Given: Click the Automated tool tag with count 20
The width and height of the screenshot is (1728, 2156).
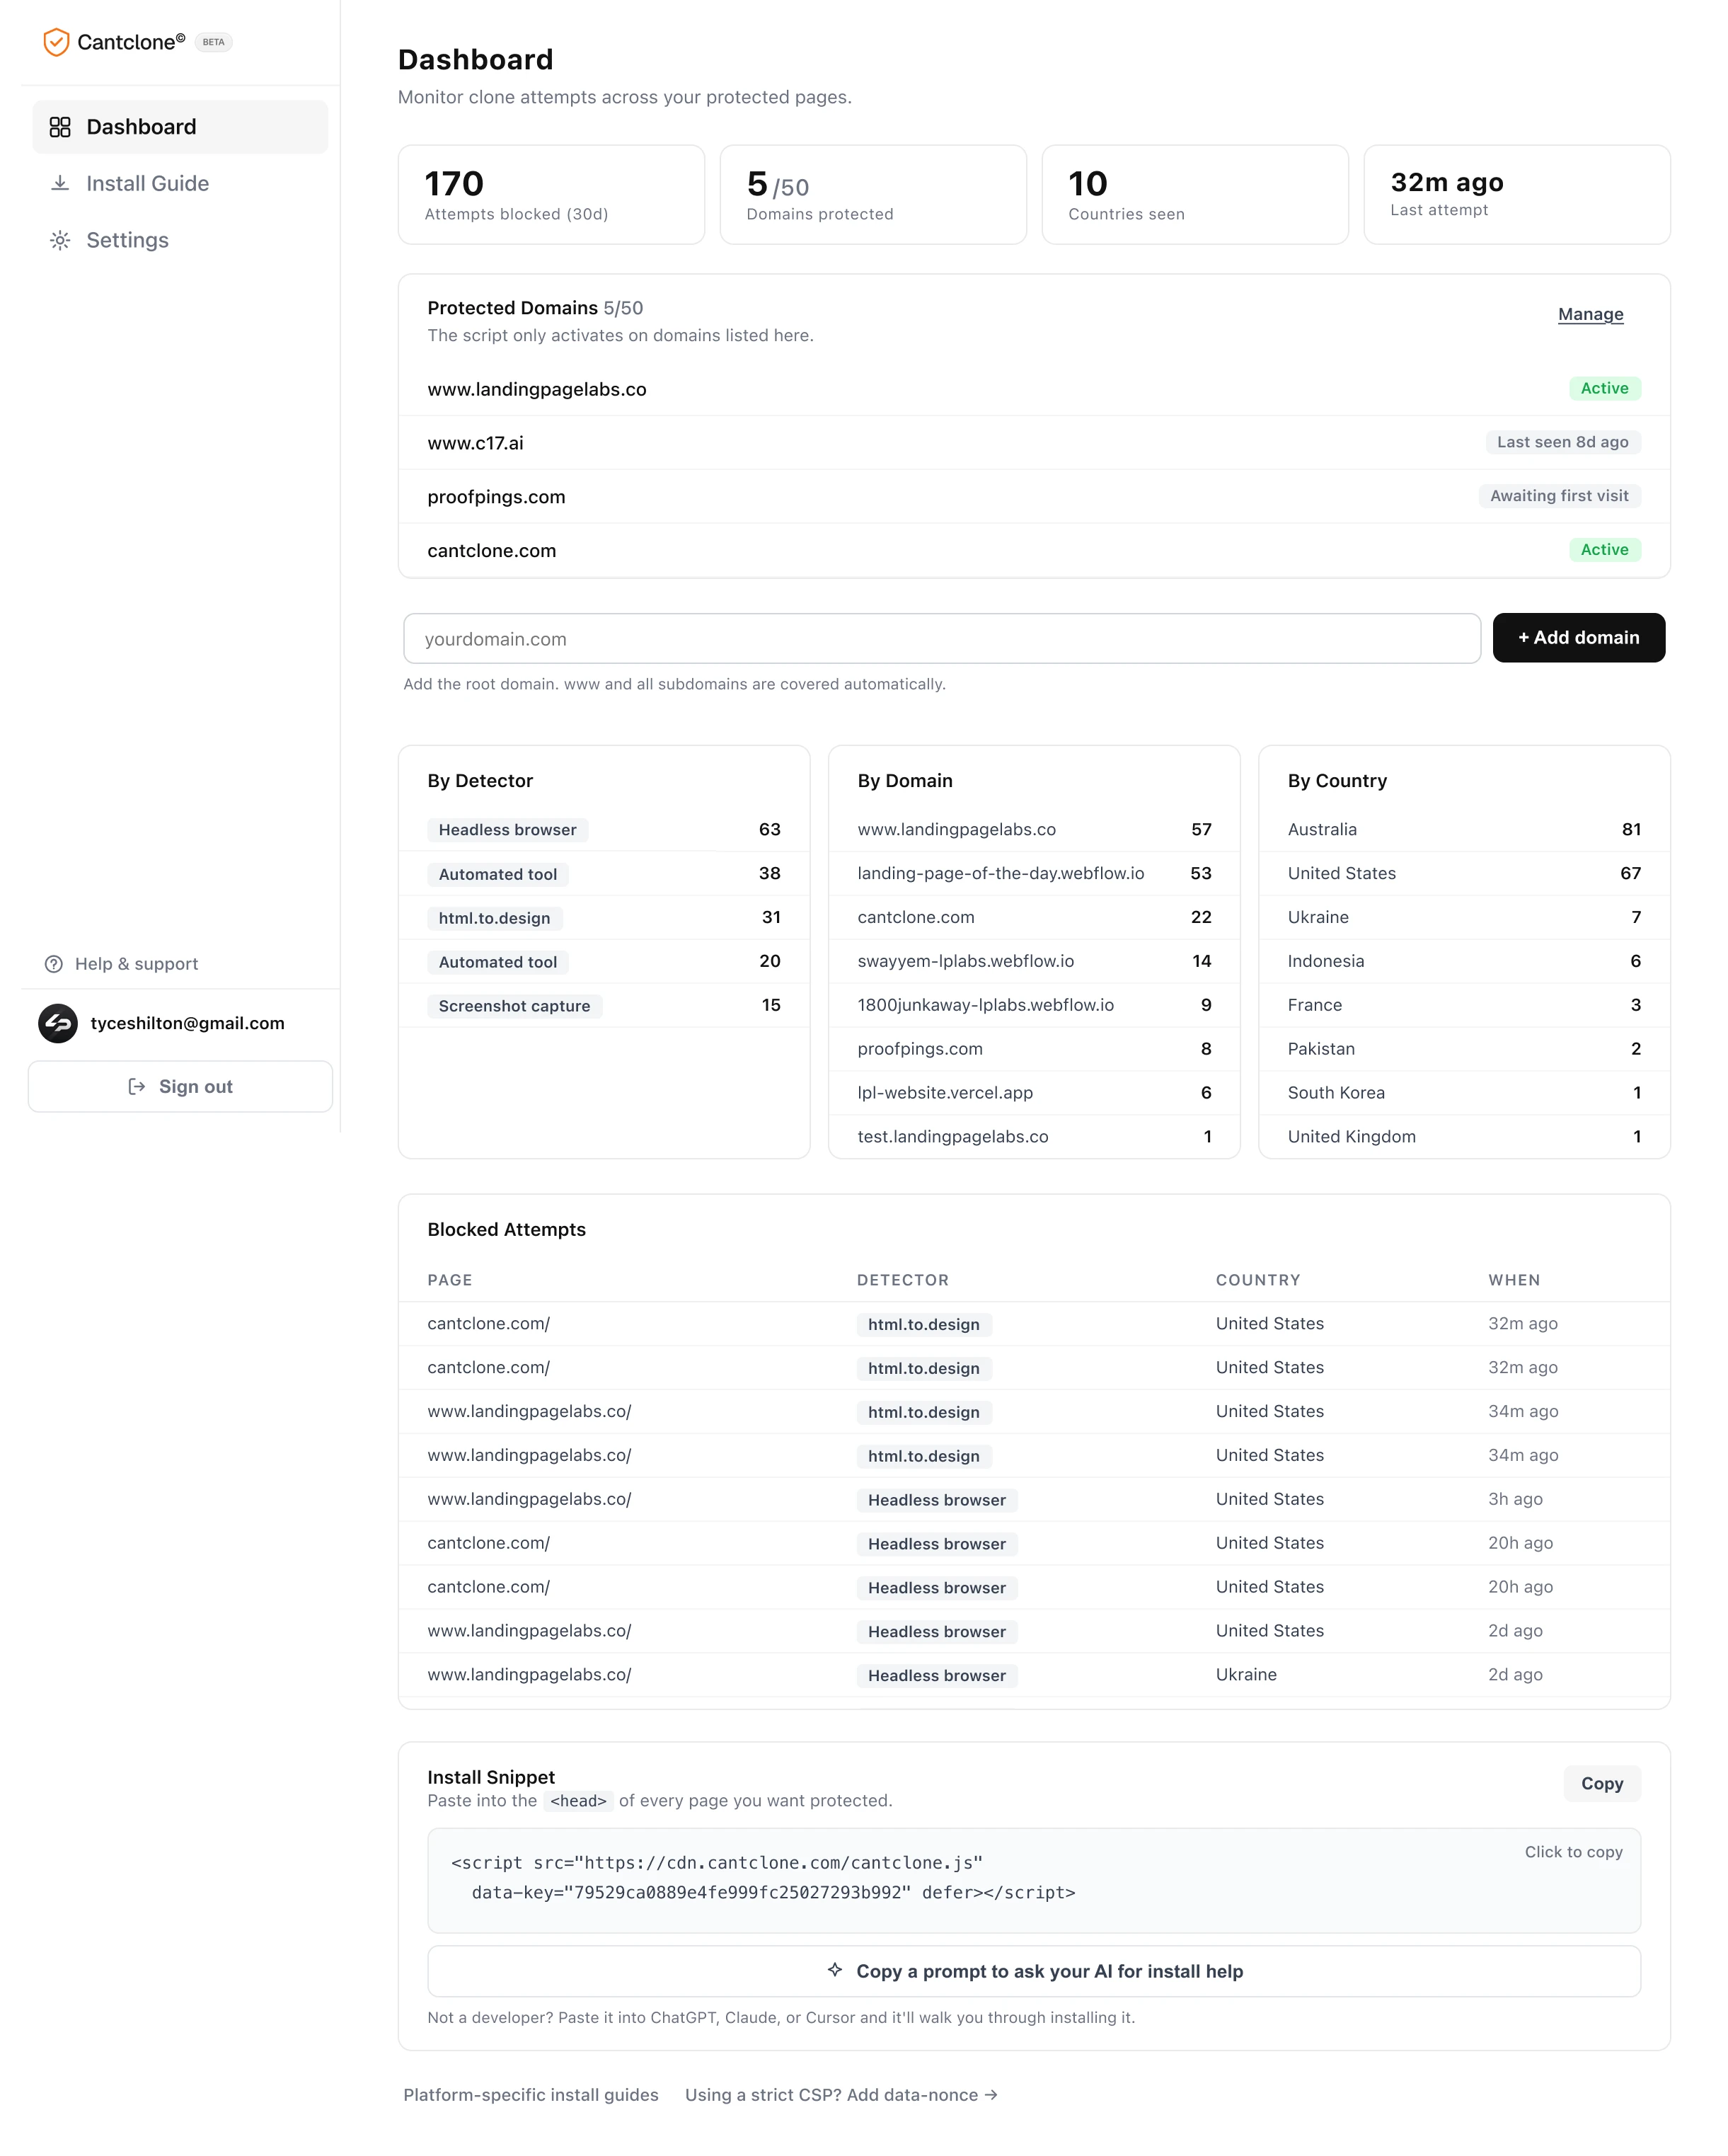Looking at the screenshot, I should [x=498, y=962].
